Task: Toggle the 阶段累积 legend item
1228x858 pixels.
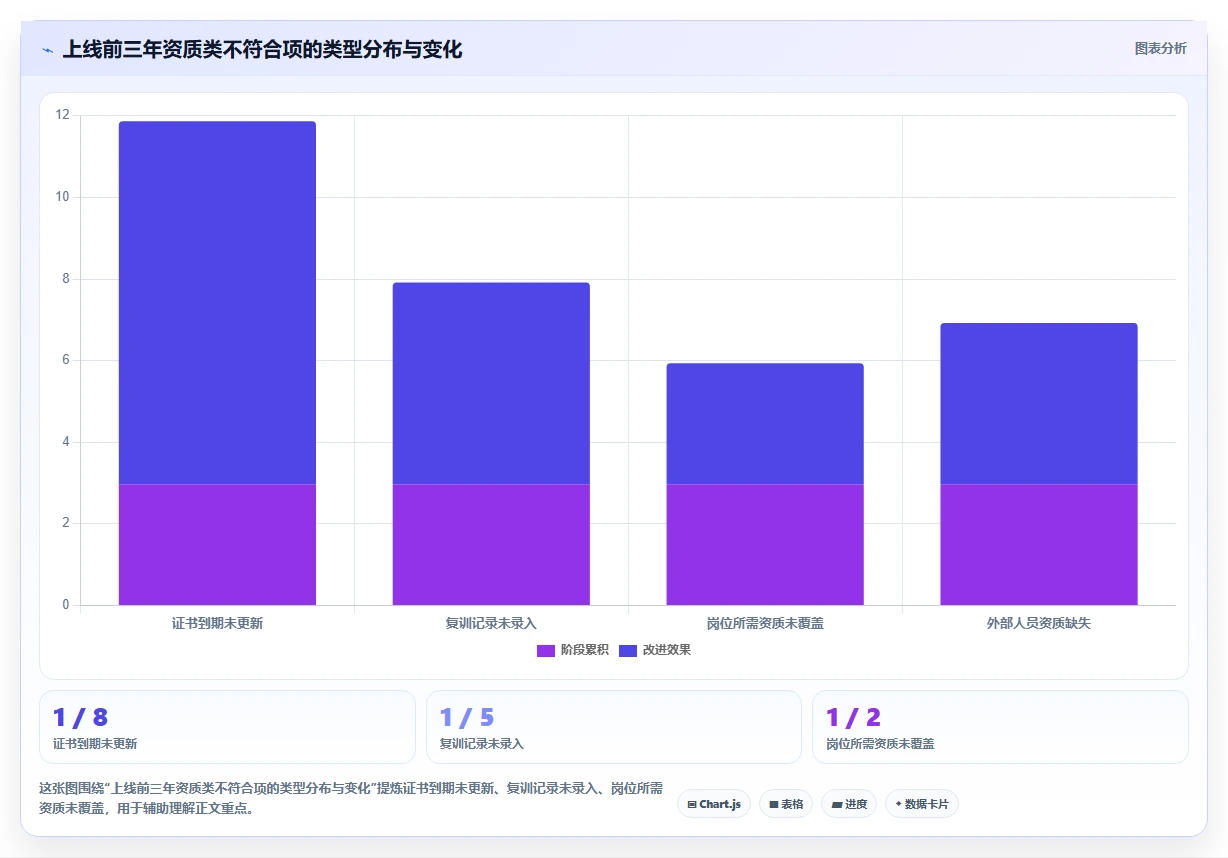Action: pos(572,650)
